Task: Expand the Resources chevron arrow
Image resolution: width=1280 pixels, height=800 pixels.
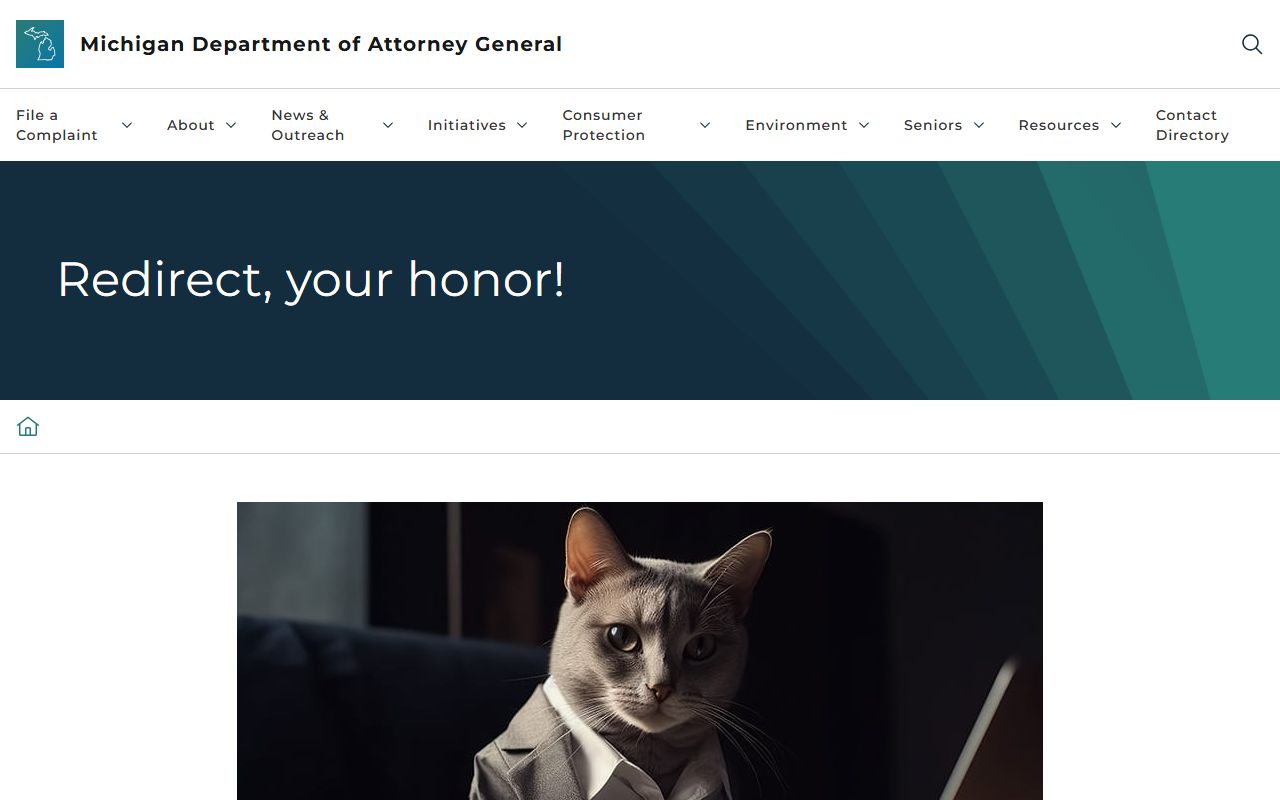Action: 1116,125
